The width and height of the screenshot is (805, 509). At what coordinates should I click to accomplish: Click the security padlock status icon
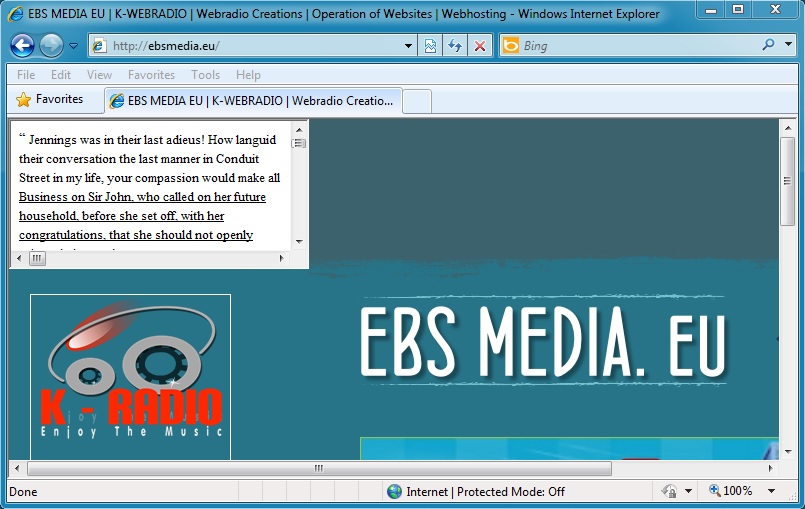(669, 492)
